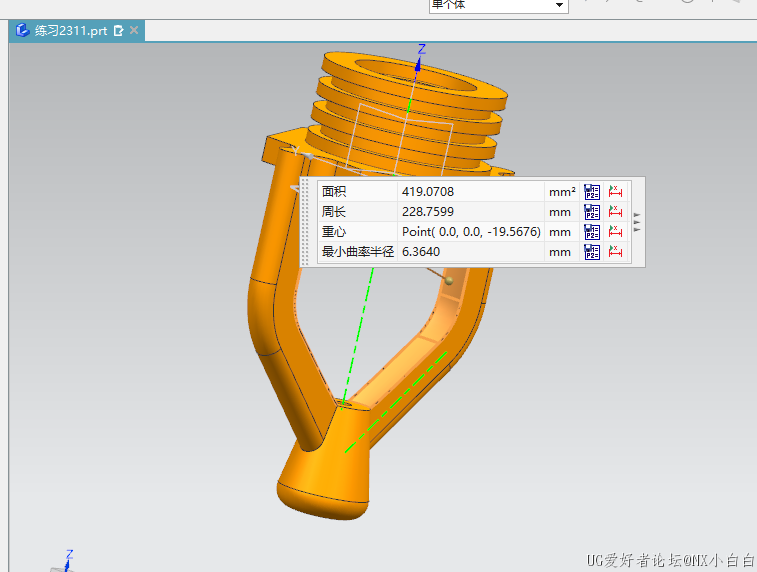Click the expression icon in the 最小曲率半径 row
The image size is (757, 572).
point(592,251)
